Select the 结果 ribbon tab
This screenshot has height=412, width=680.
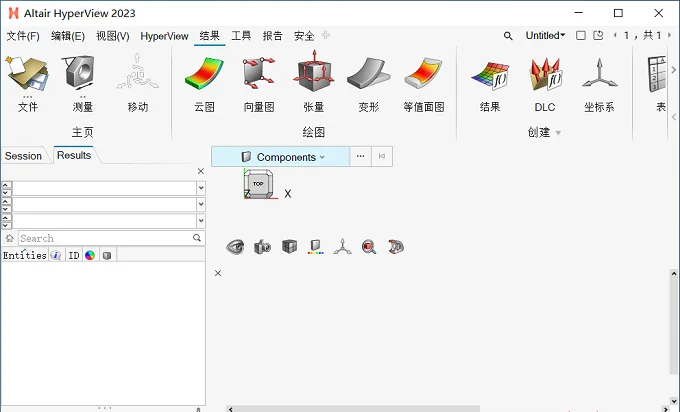(209, 36)
